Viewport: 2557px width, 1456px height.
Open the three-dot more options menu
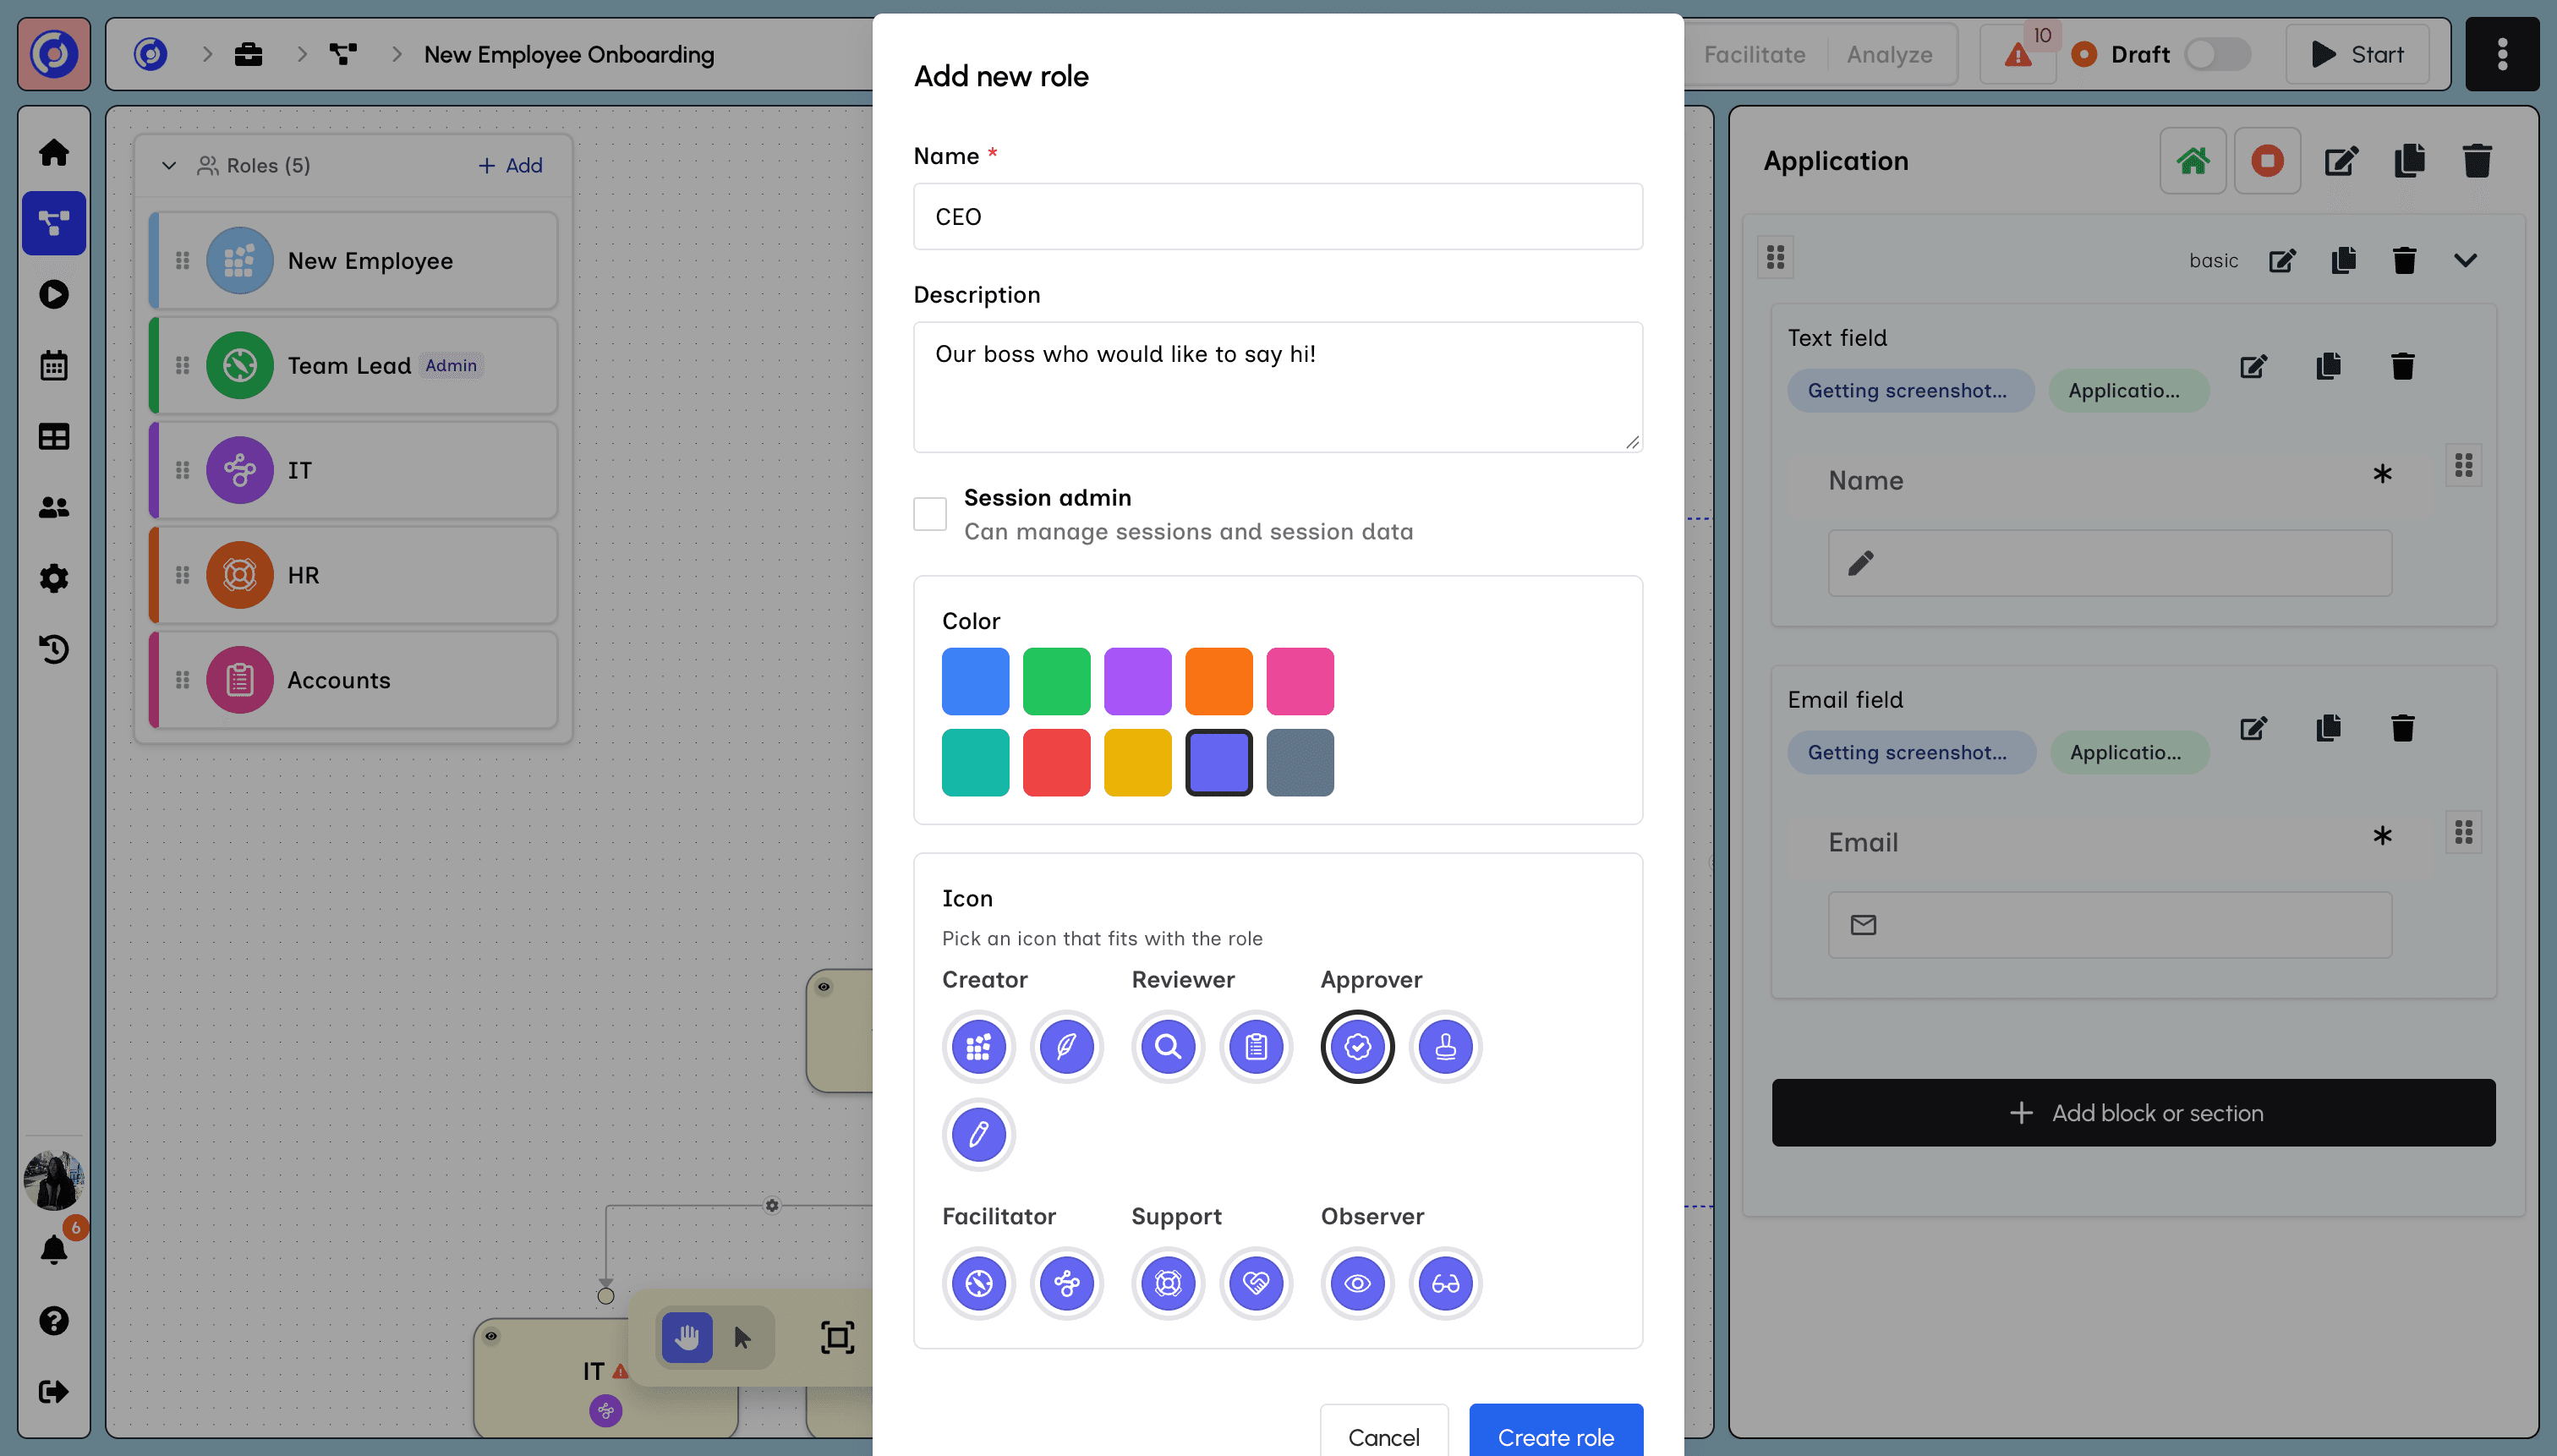[x=2502, y=54]
